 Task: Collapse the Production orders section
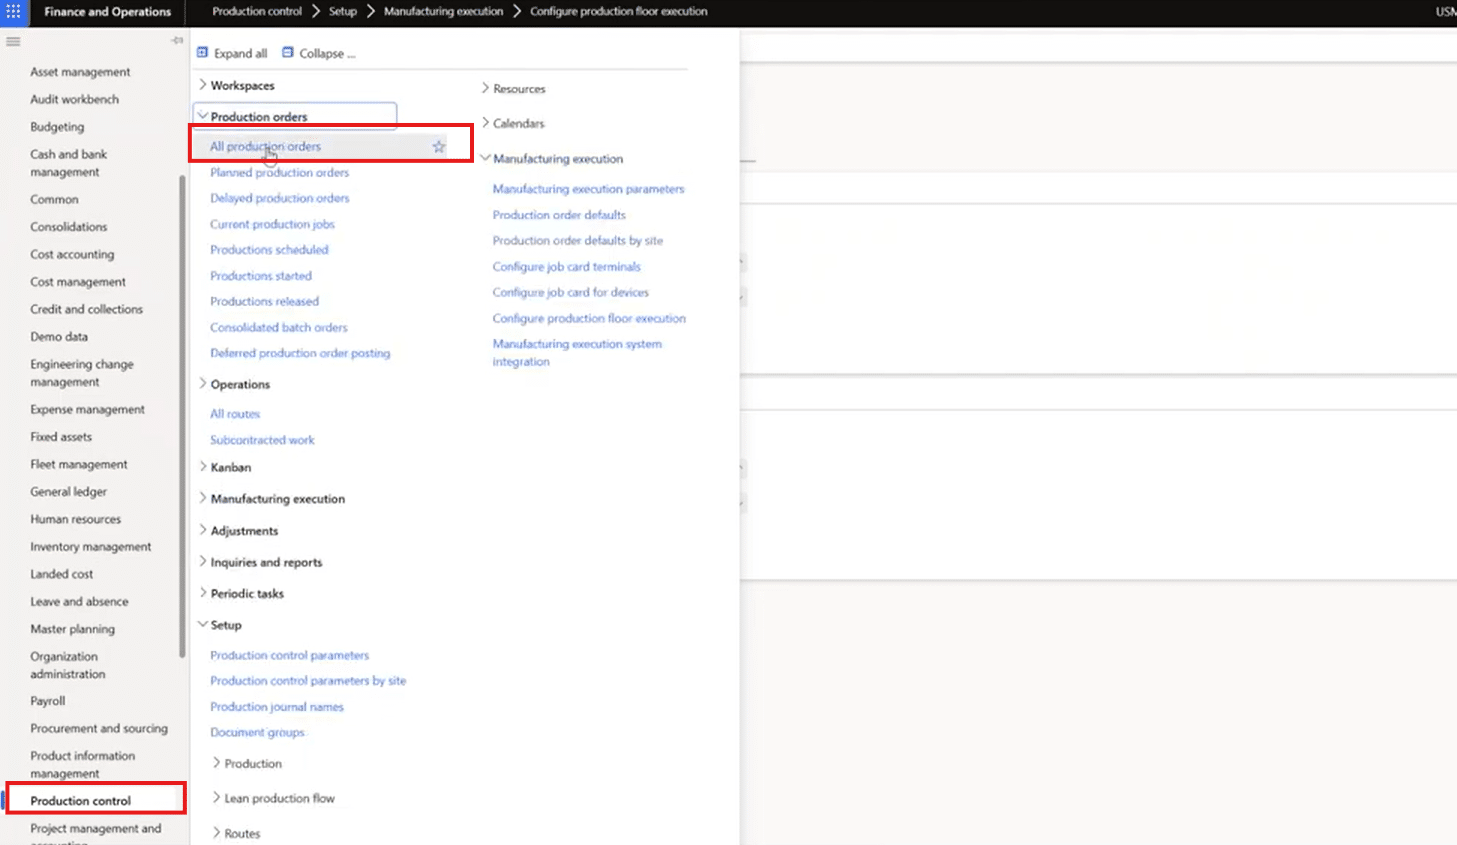(x=203, y=117)
